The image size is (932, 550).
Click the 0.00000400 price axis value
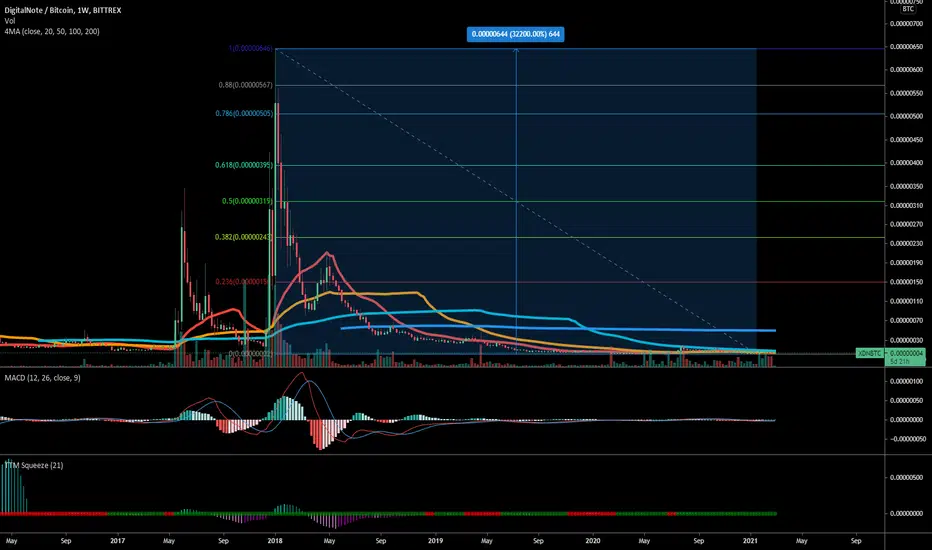pyautogui.click(x=906, y=163)
